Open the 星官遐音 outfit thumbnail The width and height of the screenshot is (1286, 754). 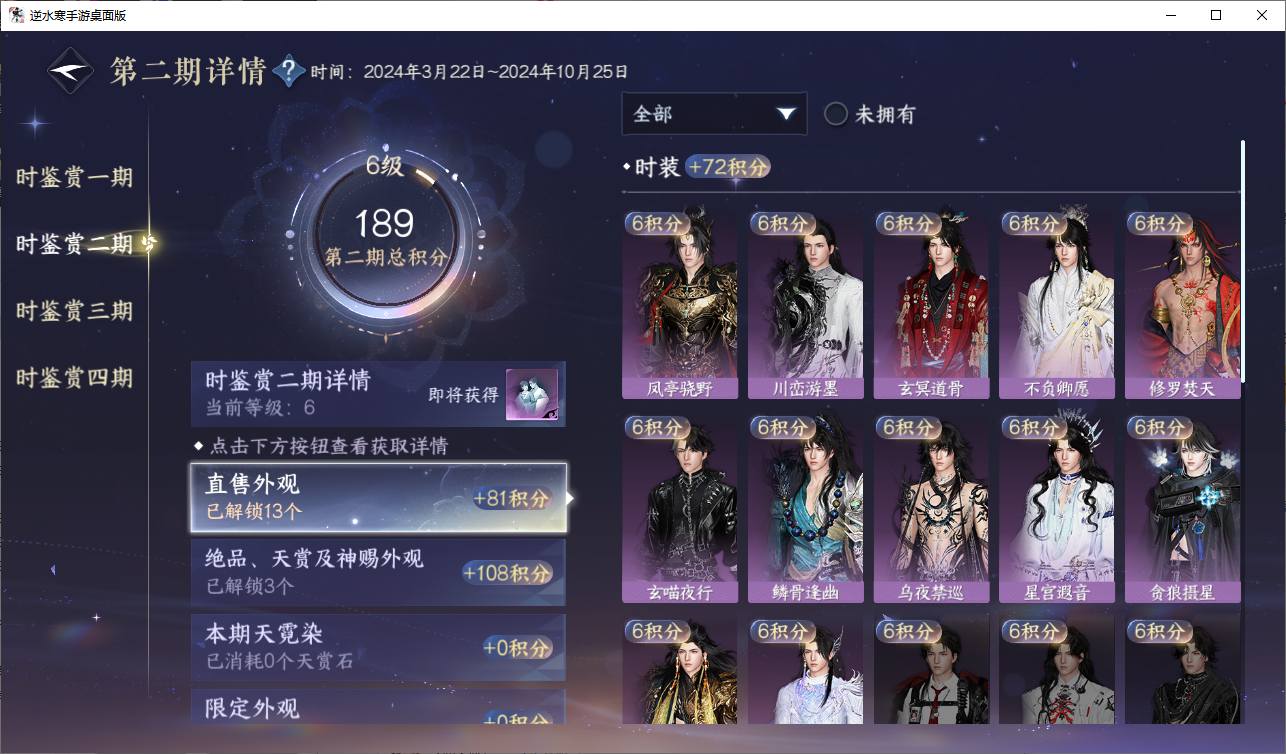pyautogui.click(x=1057, y=508)
